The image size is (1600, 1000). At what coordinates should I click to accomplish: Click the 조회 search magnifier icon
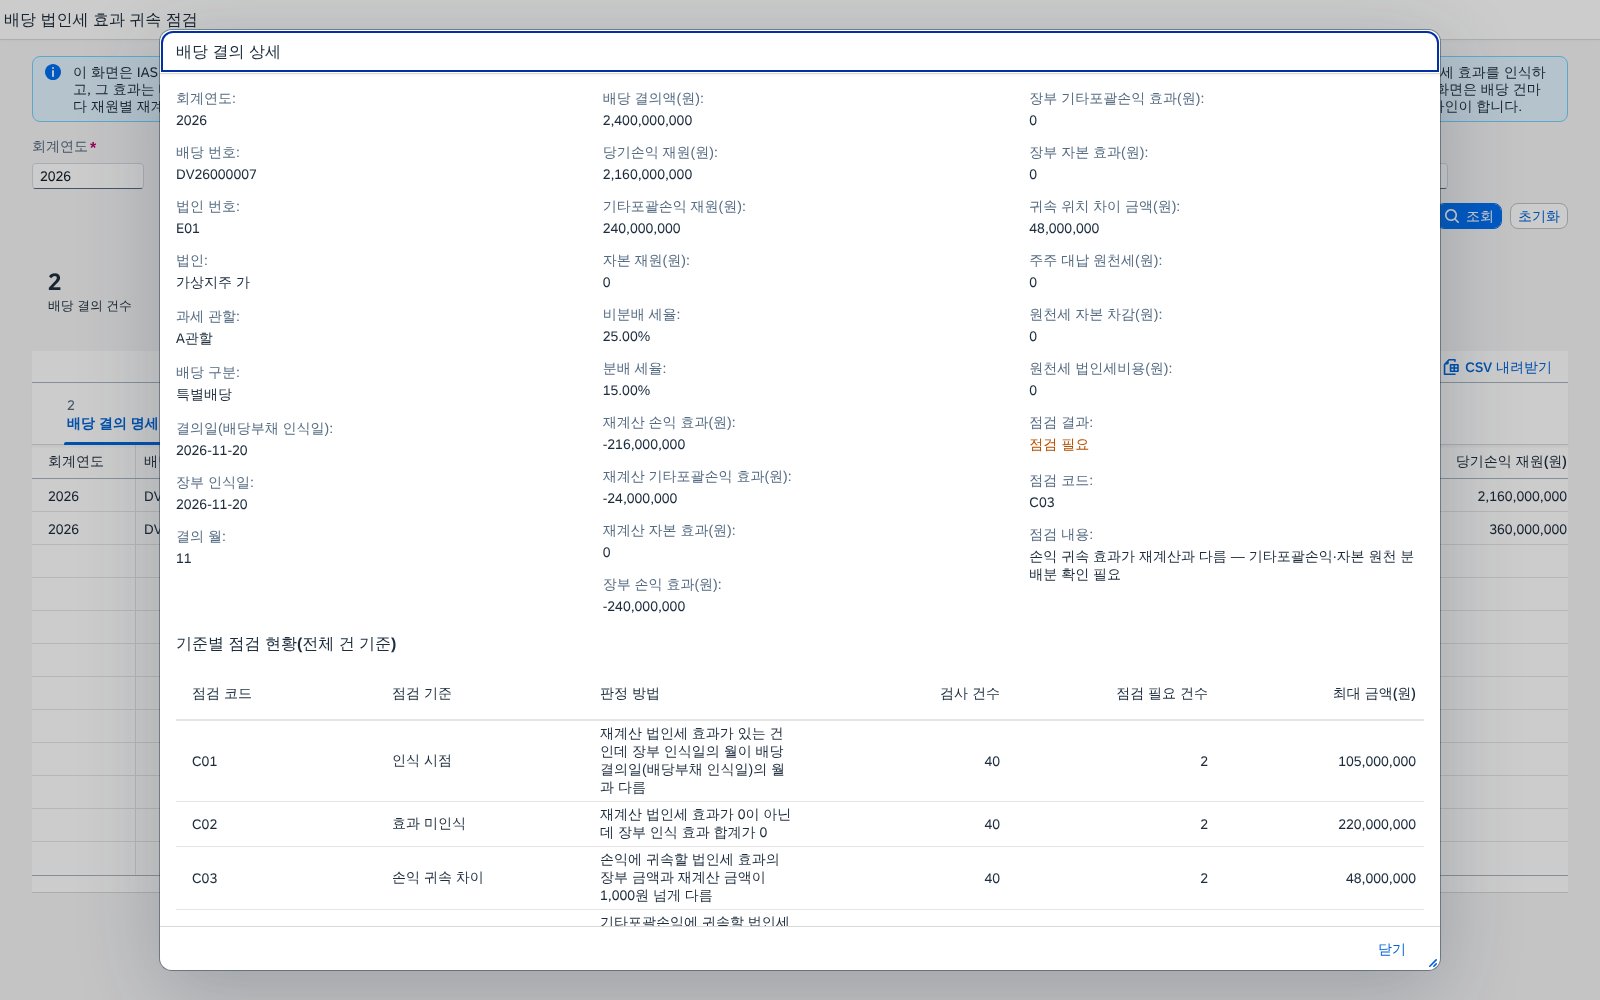1453,216
